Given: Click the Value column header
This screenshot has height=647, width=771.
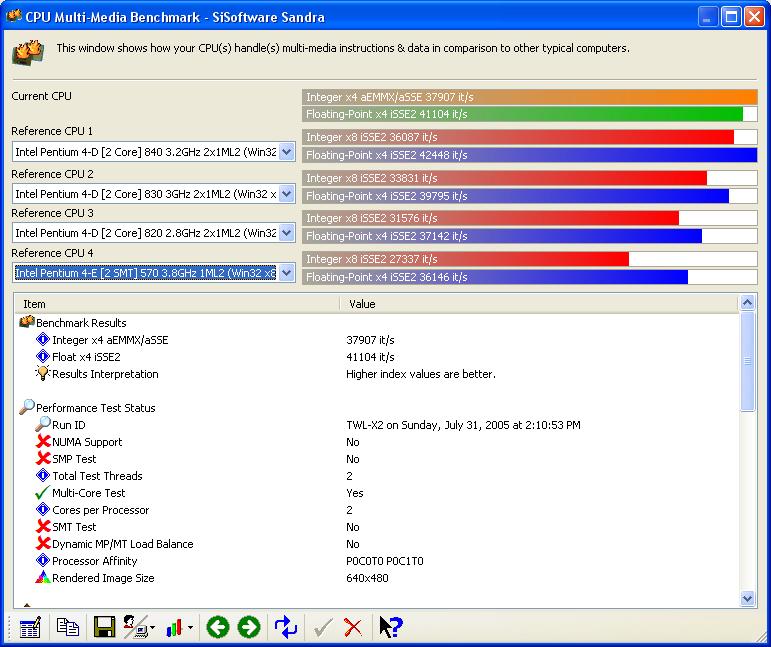Looking at the screenshot, I should pos(539,304).
